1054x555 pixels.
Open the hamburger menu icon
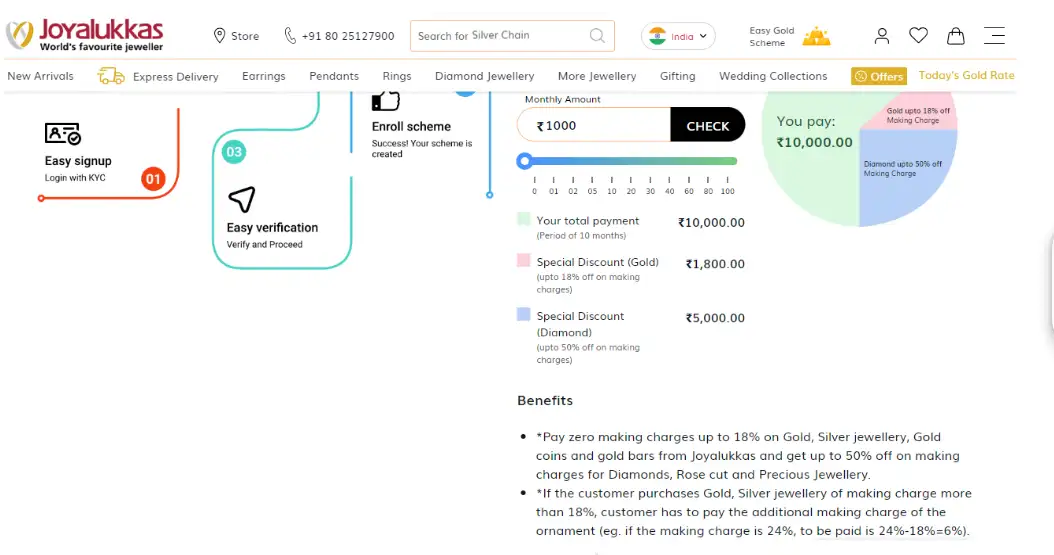coord(994,36)
